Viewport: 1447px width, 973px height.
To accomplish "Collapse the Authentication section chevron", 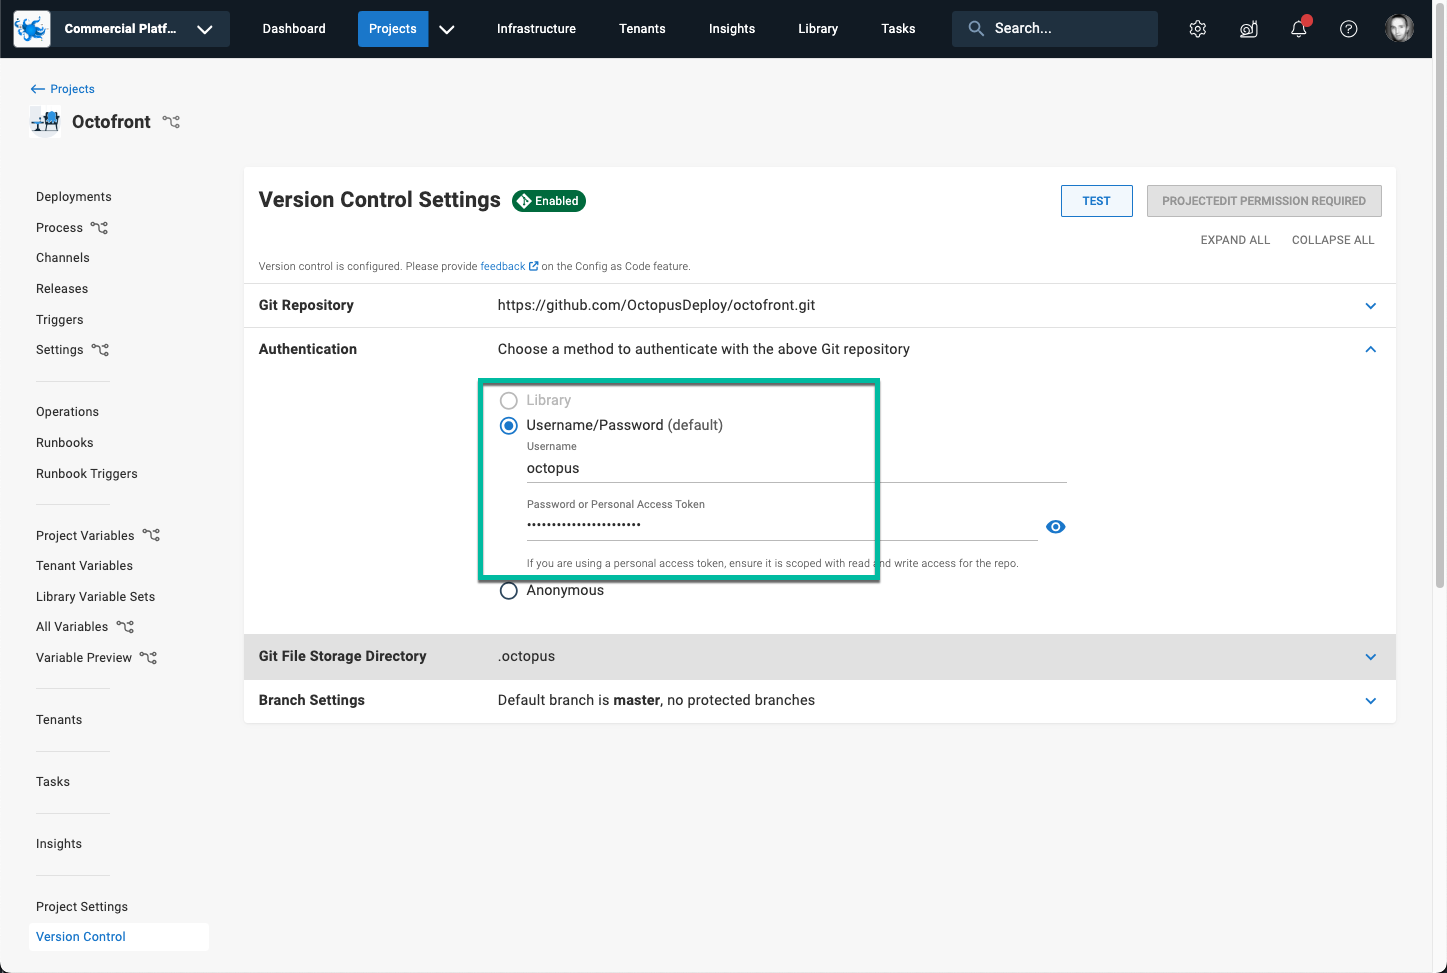I will (x=1370, y=349).
